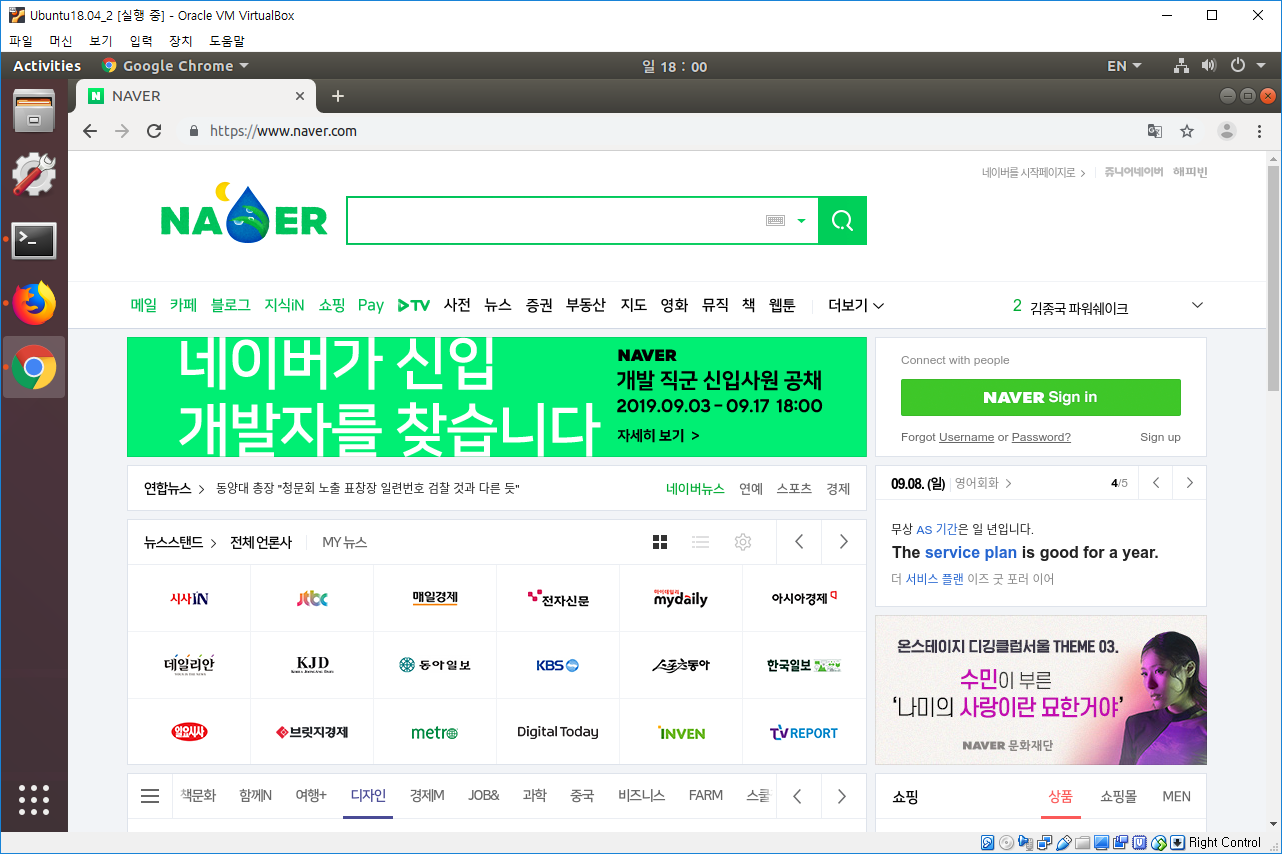Open the Show Applications grid

(x=34, y=799)
